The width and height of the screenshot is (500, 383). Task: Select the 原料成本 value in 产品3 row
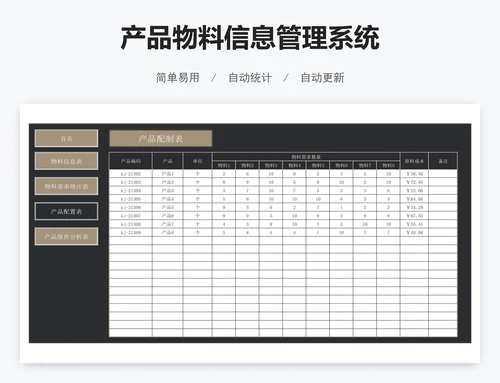[414, 190]
